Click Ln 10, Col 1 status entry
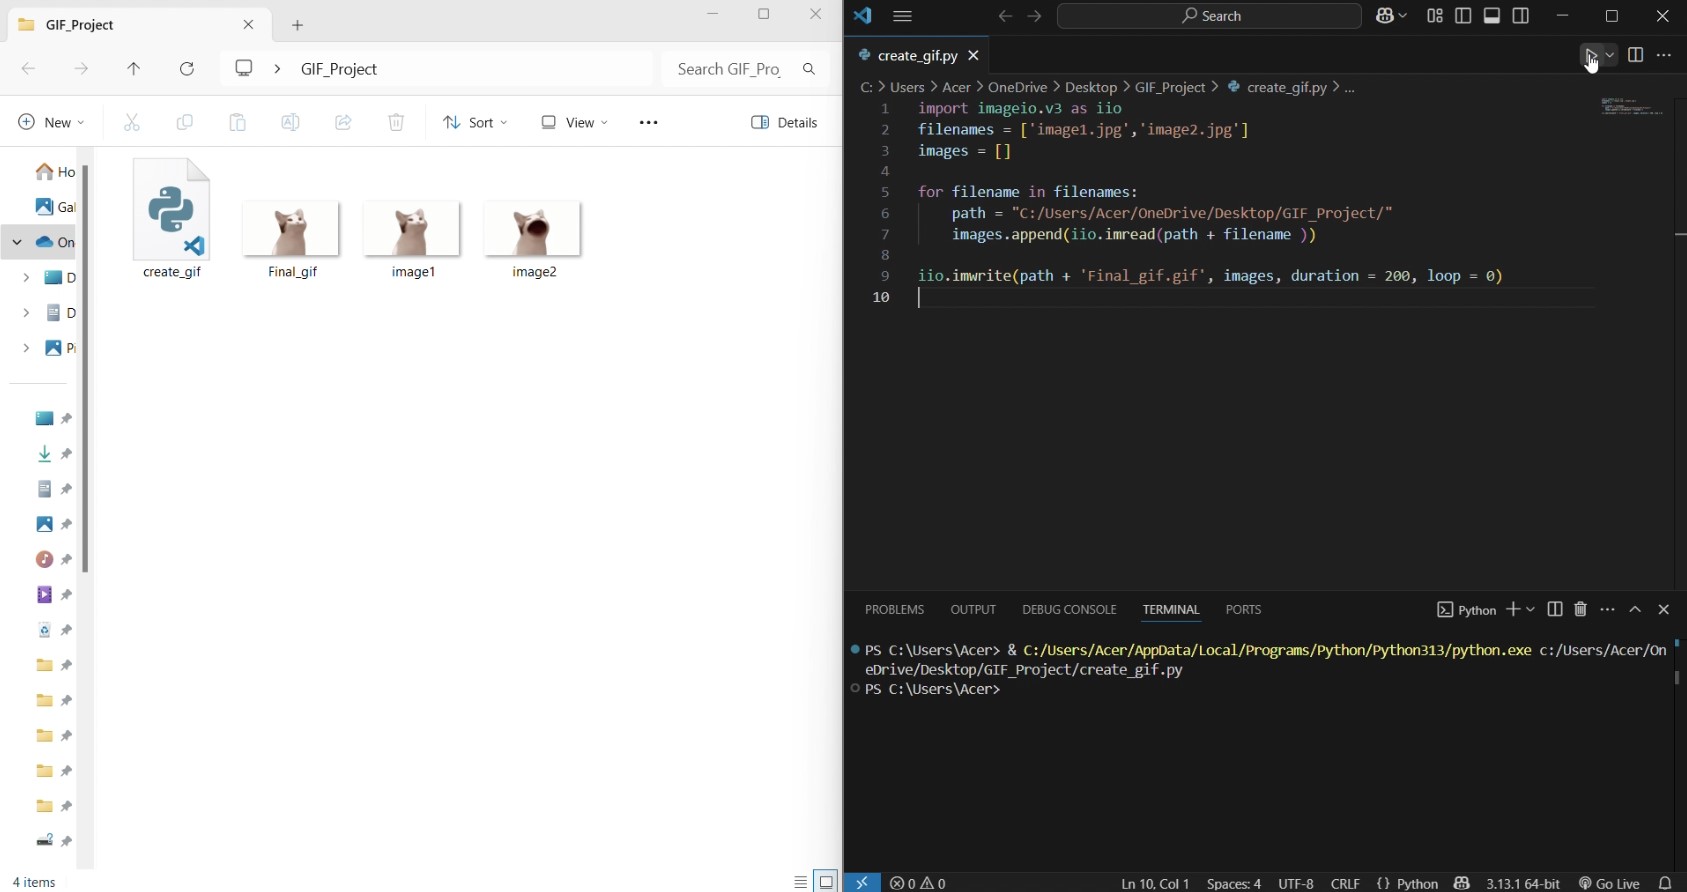Screen dimensions: 1687x892 pyautogui.click(x=1155, y=883)
